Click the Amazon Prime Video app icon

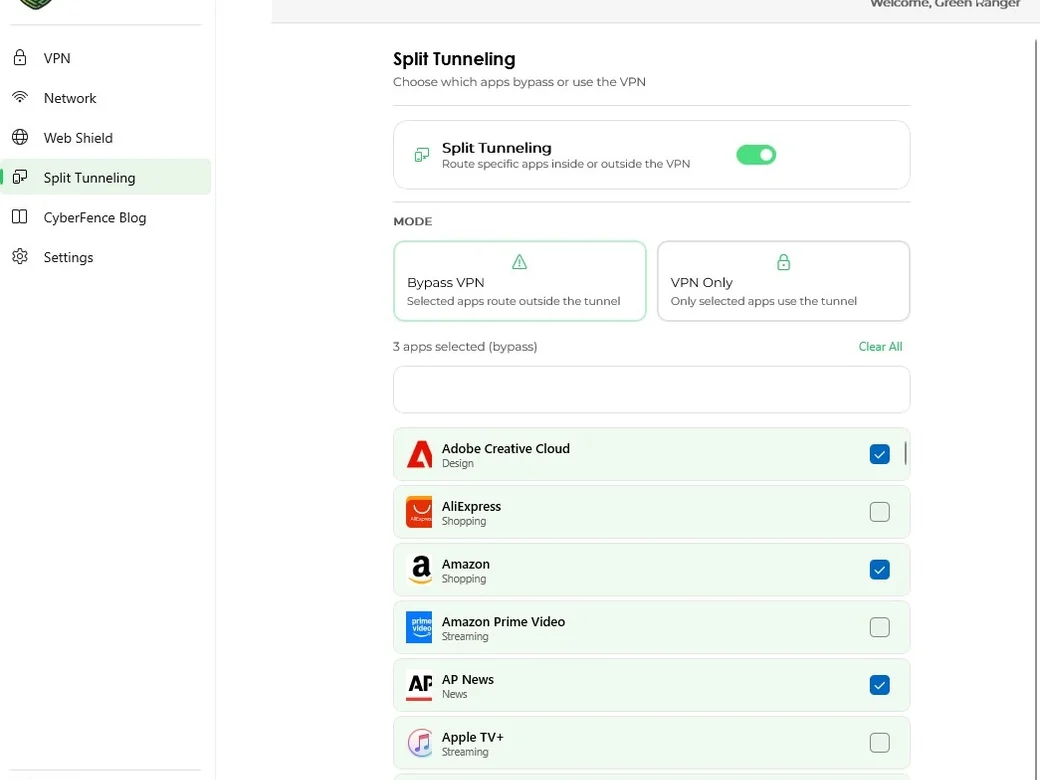pyautogui.click(x=419, y=627)
